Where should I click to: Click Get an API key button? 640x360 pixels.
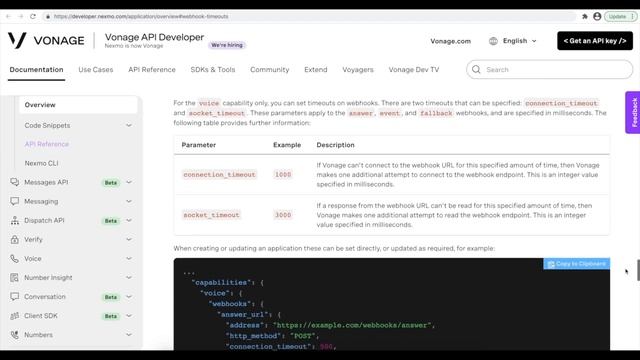[x=595, y=41]
